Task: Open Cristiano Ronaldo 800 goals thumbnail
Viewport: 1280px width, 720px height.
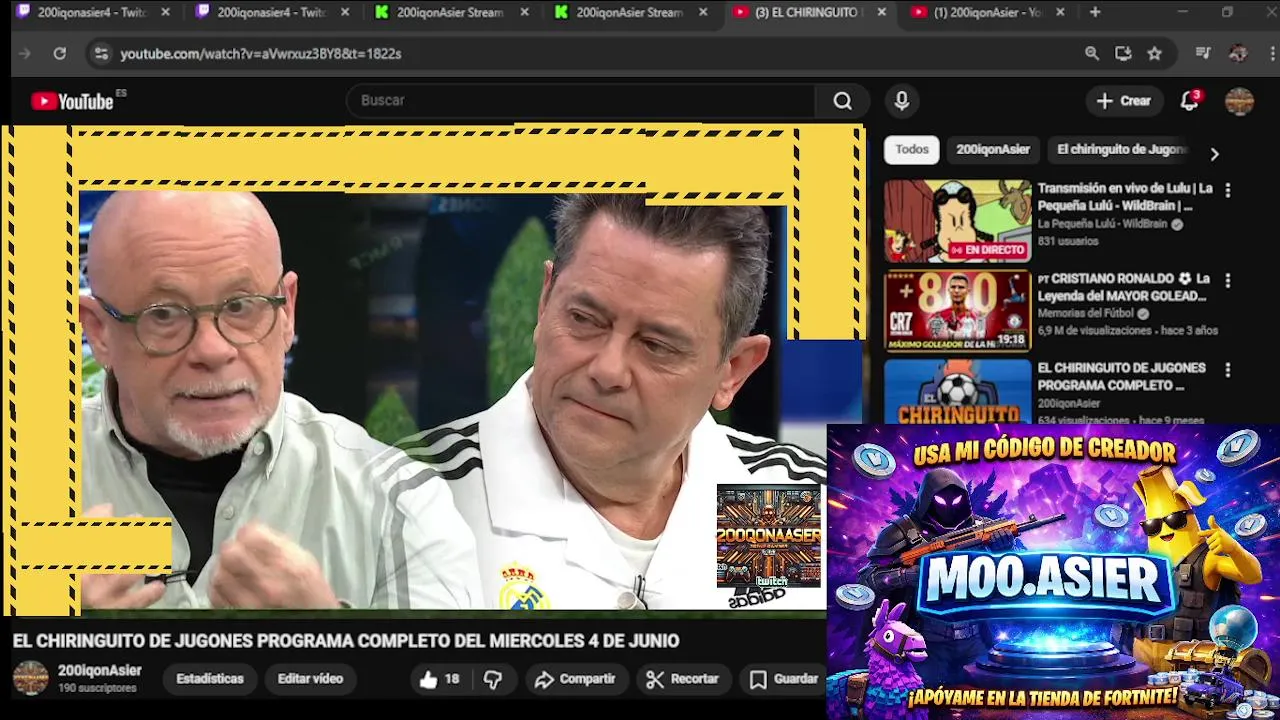Action: click(x=957, y=311)
